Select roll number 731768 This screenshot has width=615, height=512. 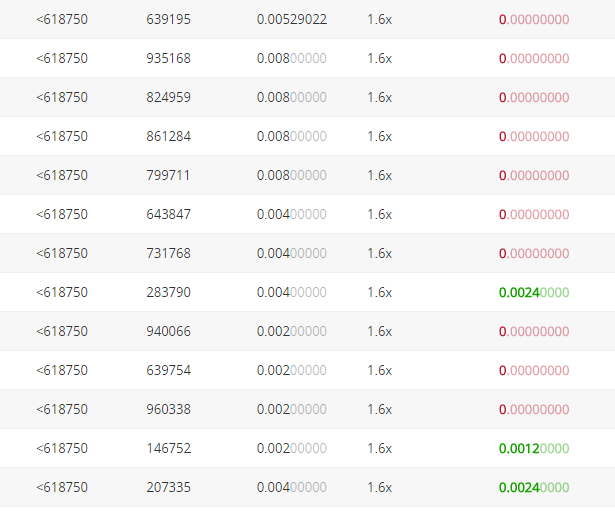tap(168, 253)
